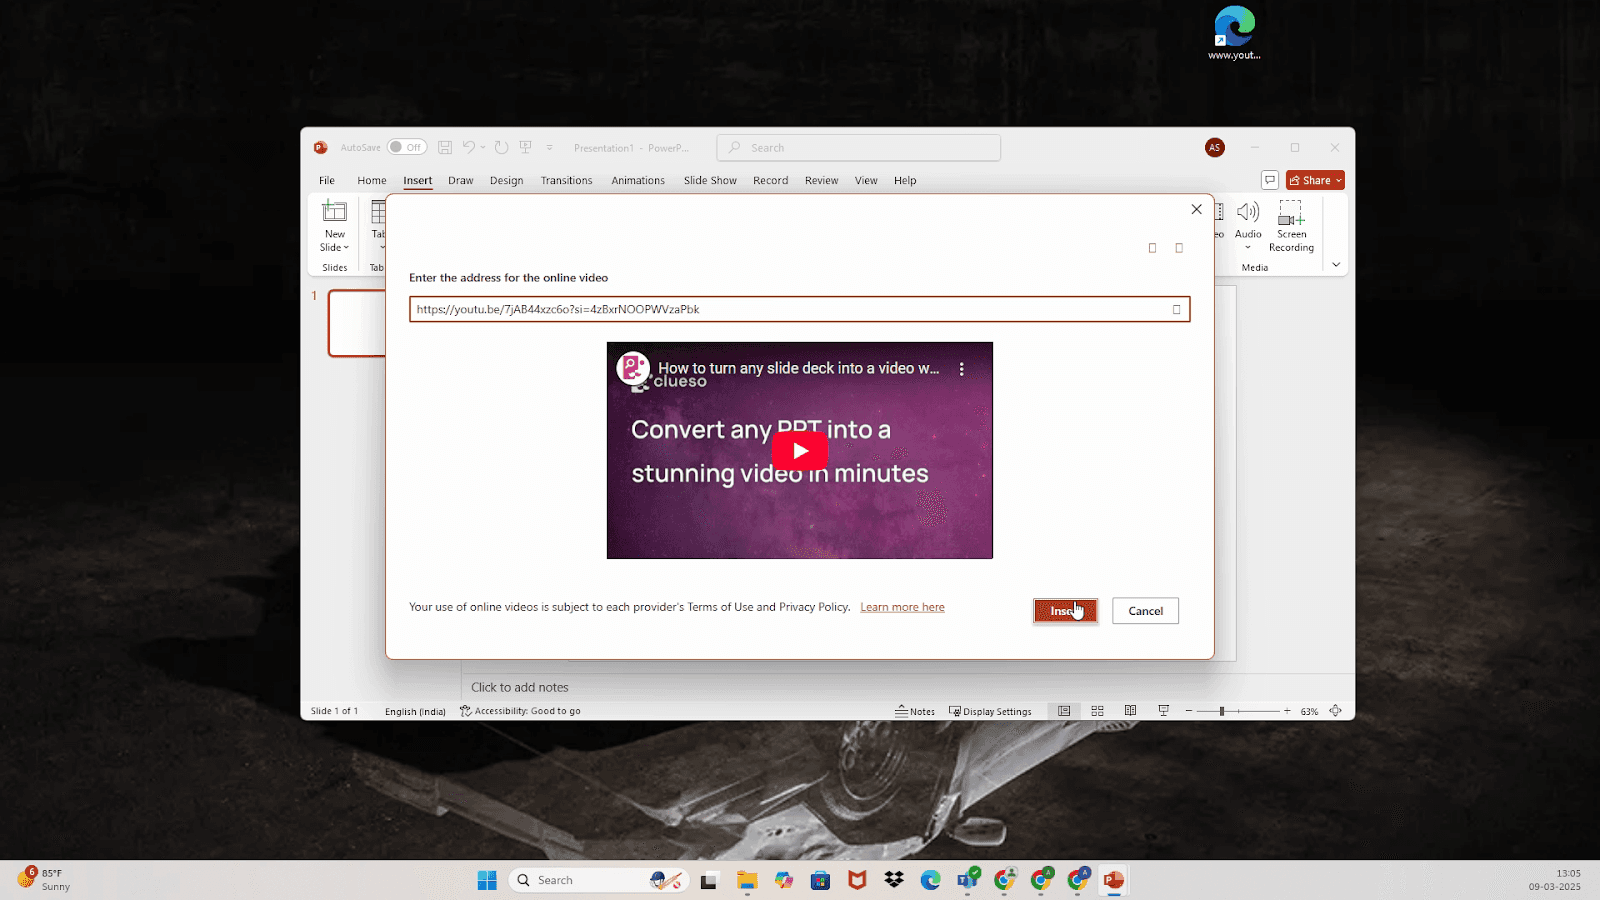
Task: Open the Transitions tab
Action: click(x=566, y=181)
